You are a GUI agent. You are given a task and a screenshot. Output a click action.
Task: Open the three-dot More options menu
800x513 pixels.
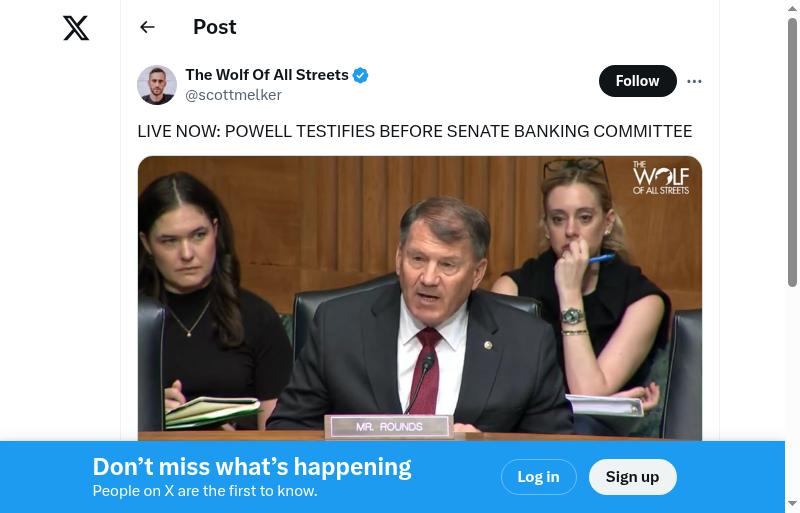pyautogui.click(x=694, y=81)
